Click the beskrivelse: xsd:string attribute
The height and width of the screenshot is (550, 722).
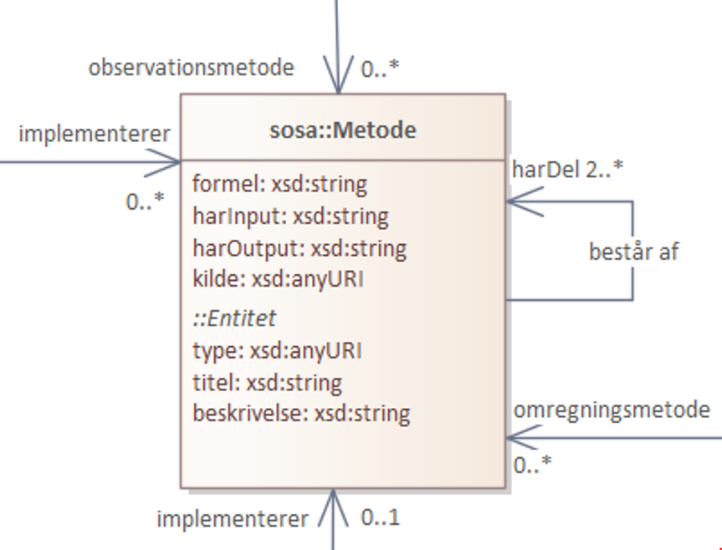coord(301,413)
